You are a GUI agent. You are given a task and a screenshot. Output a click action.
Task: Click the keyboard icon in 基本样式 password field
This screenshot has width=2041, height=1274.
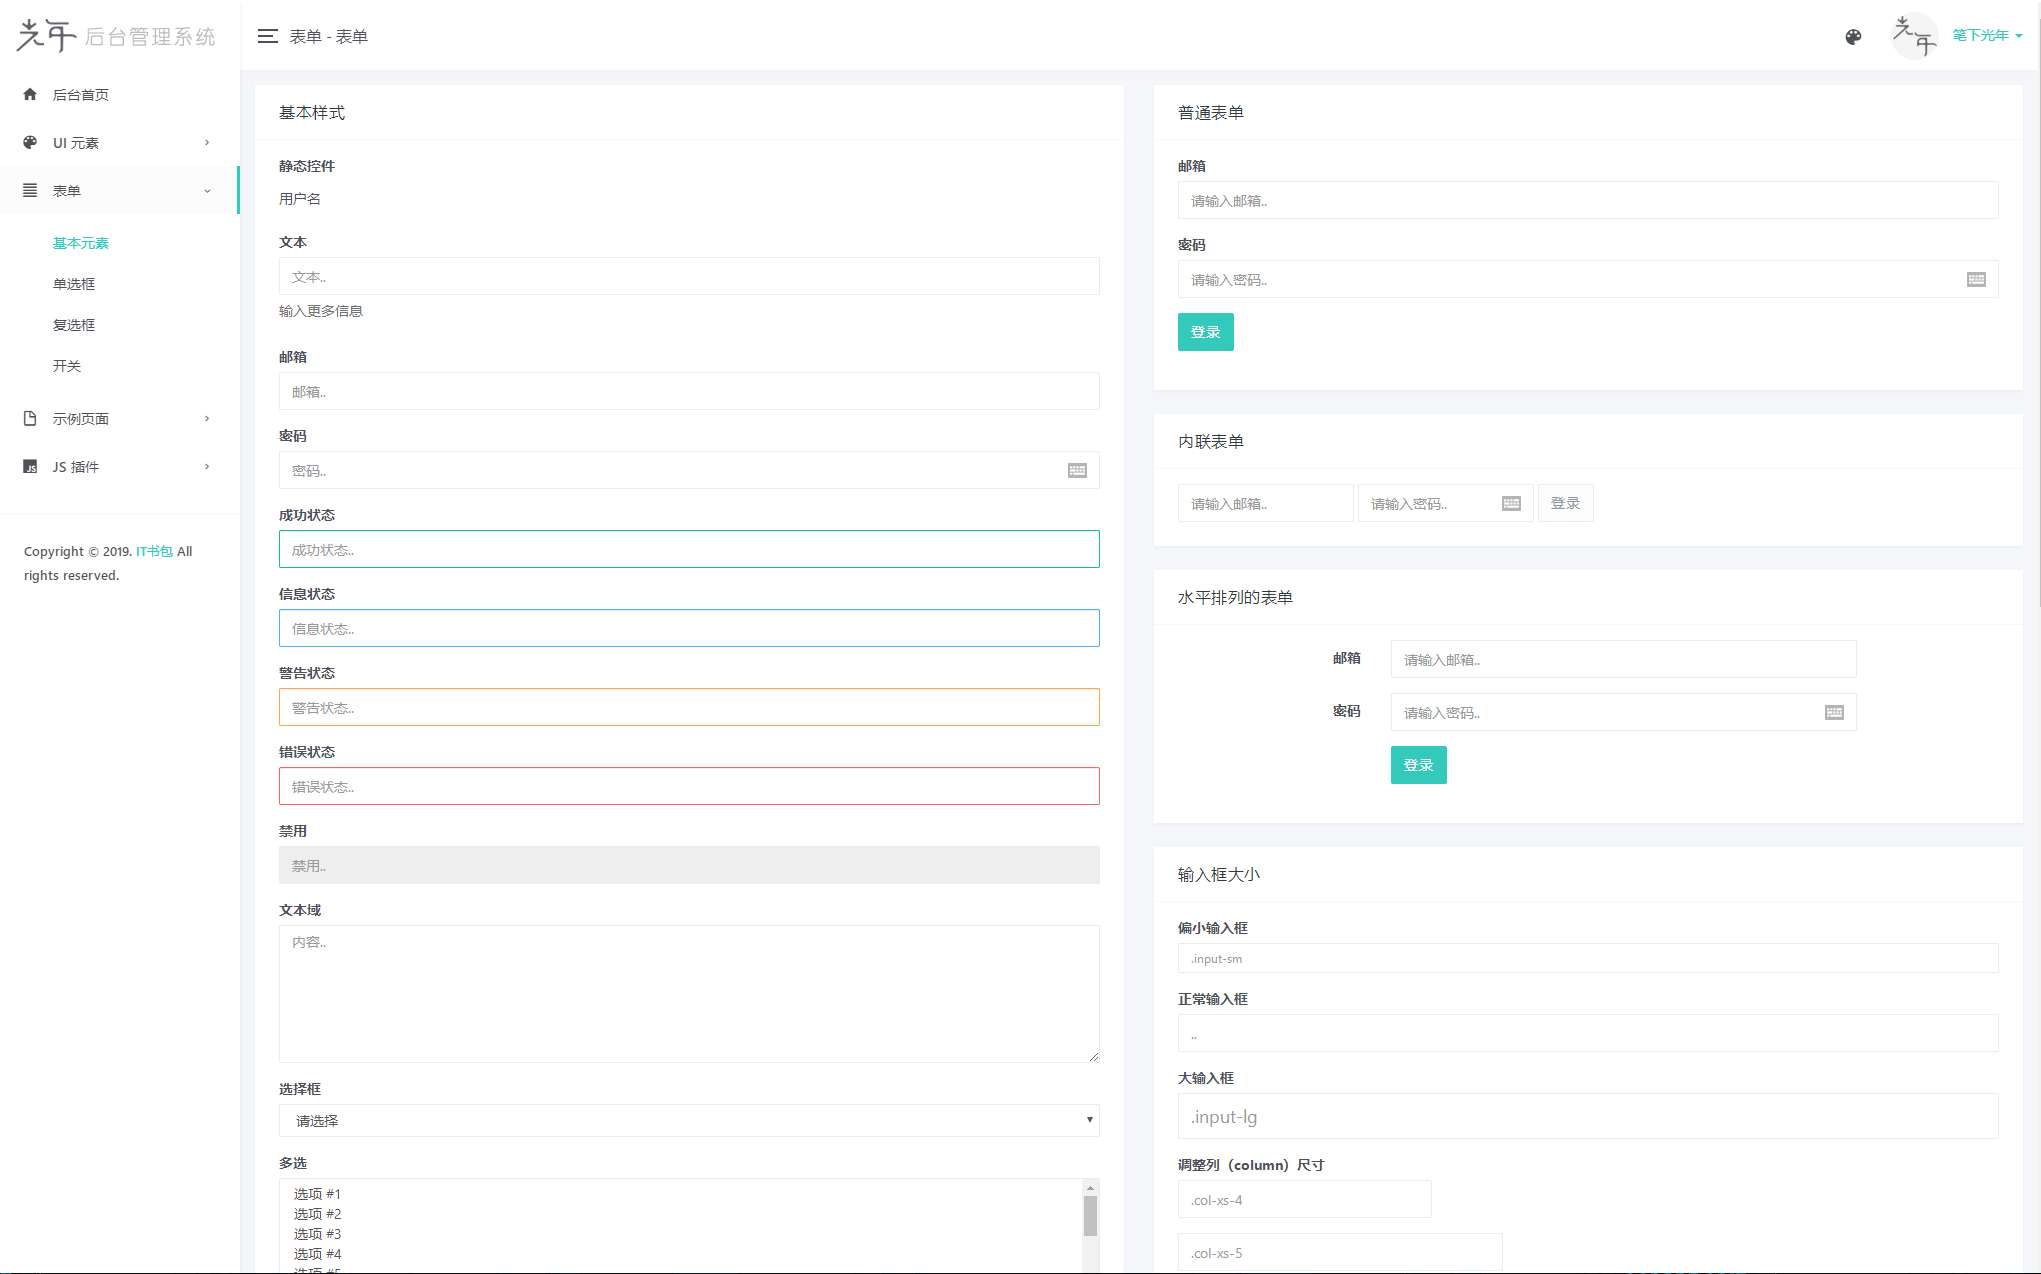(1077, 470)
